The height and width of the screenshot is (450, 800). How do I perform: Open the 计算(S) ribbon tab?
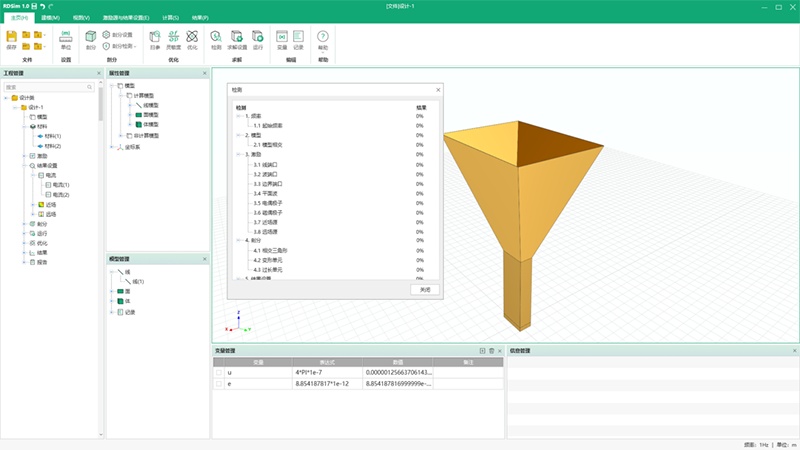[171, 18]
